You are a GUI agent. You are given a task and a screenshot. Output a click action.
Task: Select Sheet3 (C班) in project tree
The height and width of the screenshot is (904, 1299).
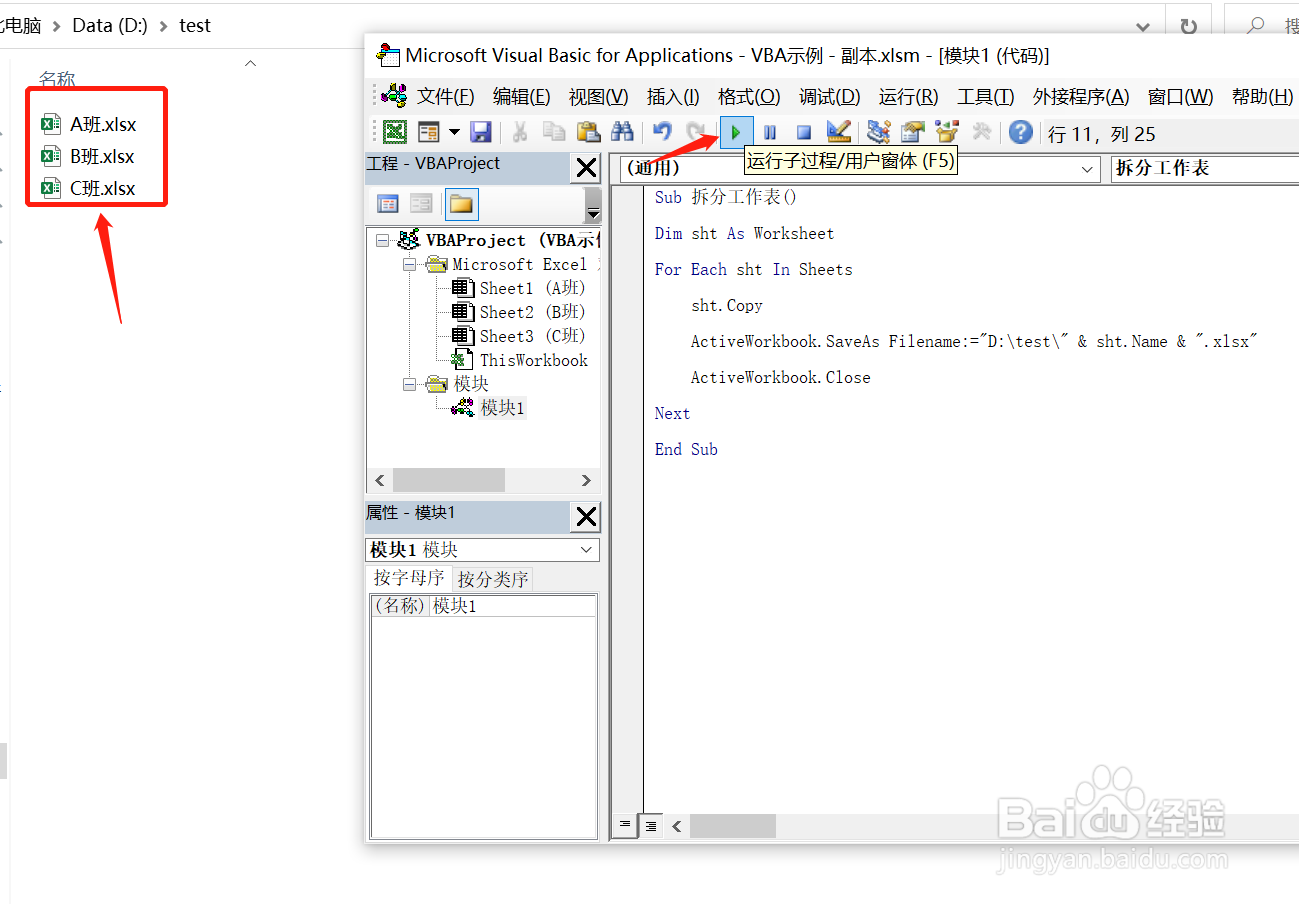(x=532, y=336)
